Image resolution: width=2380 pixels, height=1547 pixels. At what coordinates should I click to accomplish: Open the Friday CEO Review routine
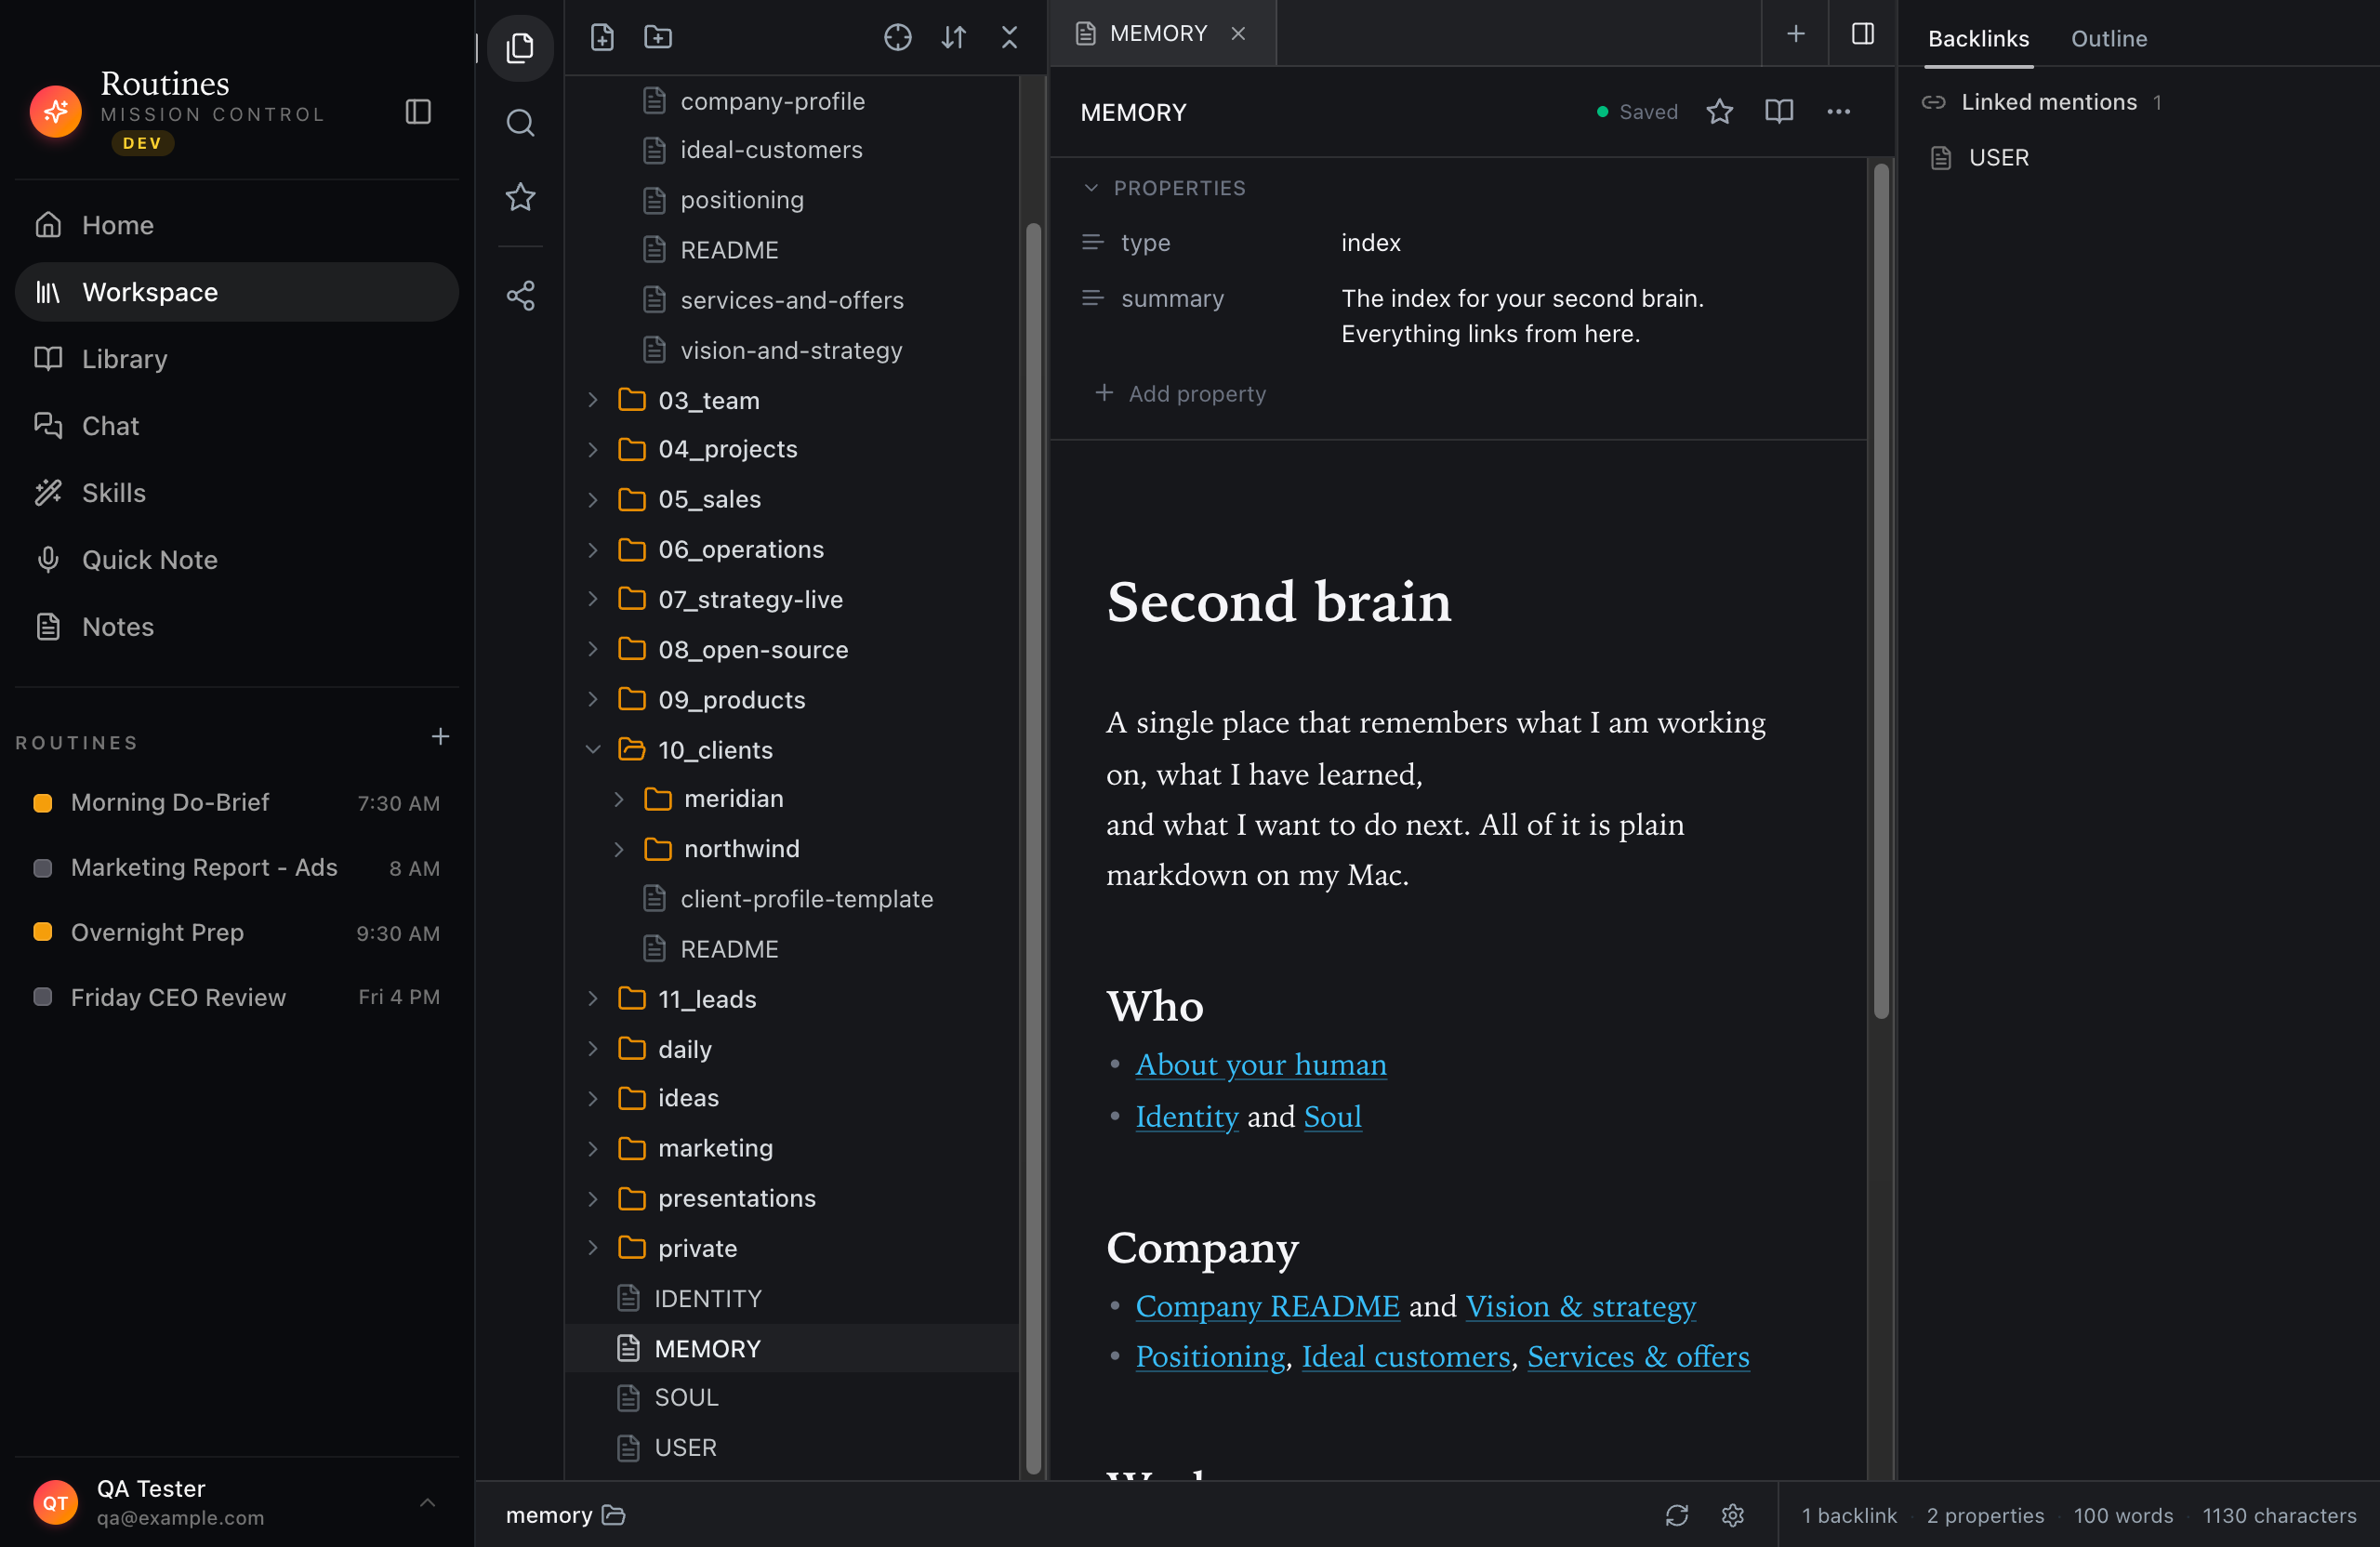pos(237,998)
